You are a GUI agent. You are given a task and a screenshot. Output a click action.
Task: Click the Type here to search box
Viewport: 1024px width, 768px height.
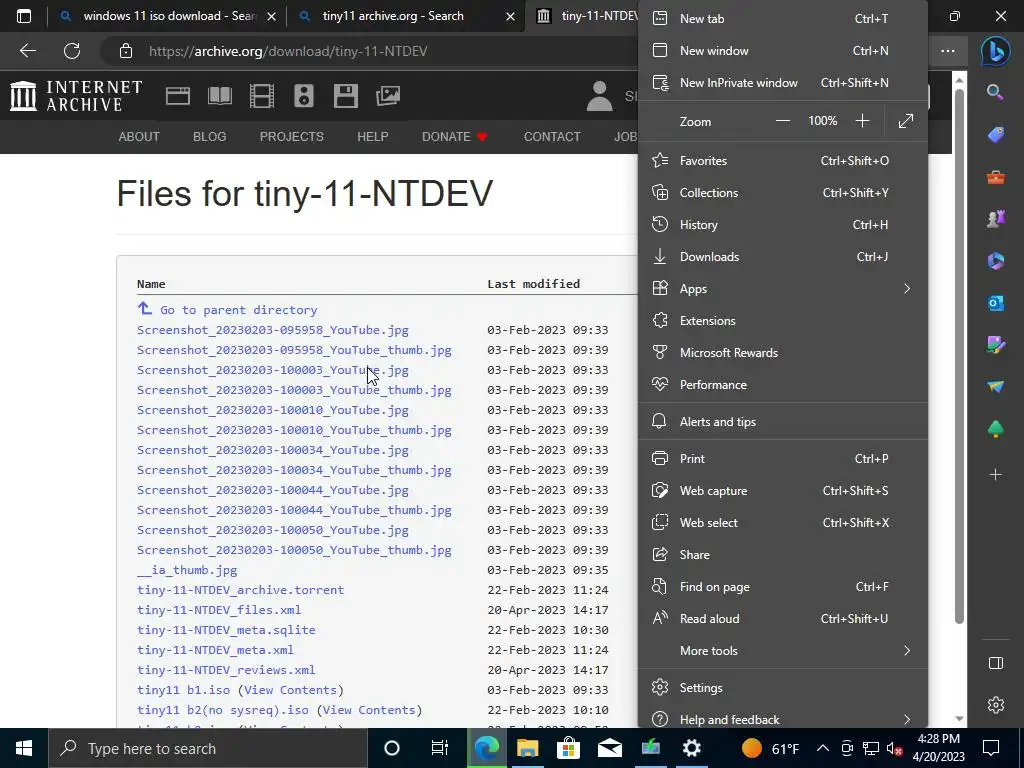(208, 748)
